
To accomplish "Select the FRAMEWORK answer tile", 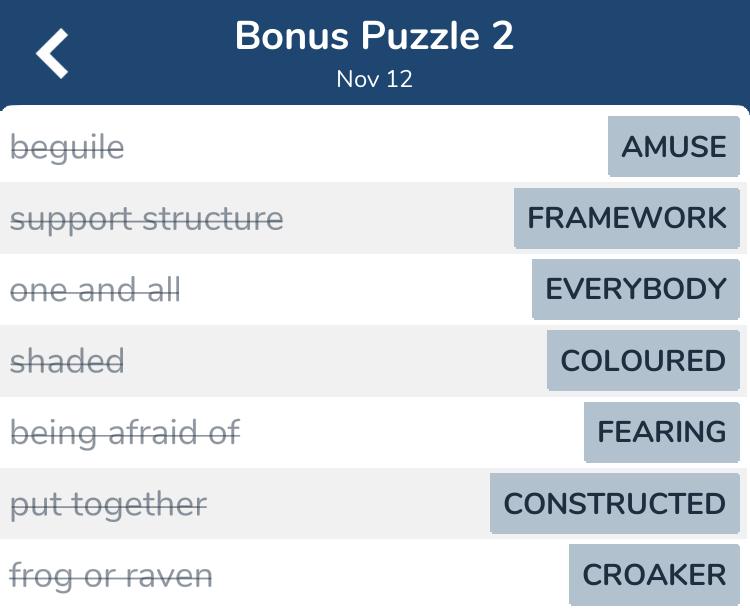I will tap(627, 218).
